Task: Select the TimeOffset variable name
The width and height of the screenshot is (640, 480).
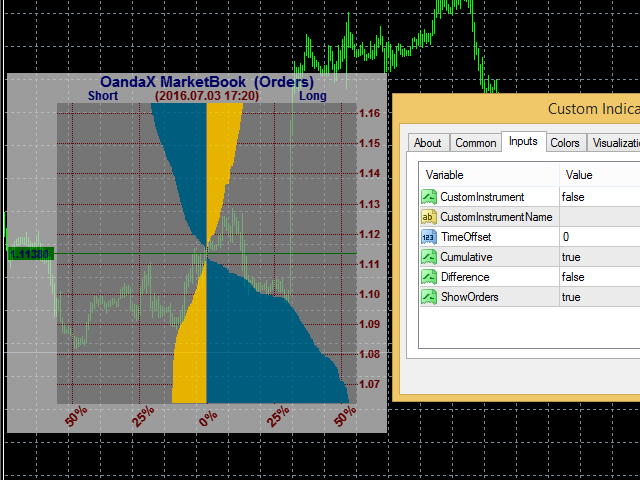Action: [x=466, y=237]
